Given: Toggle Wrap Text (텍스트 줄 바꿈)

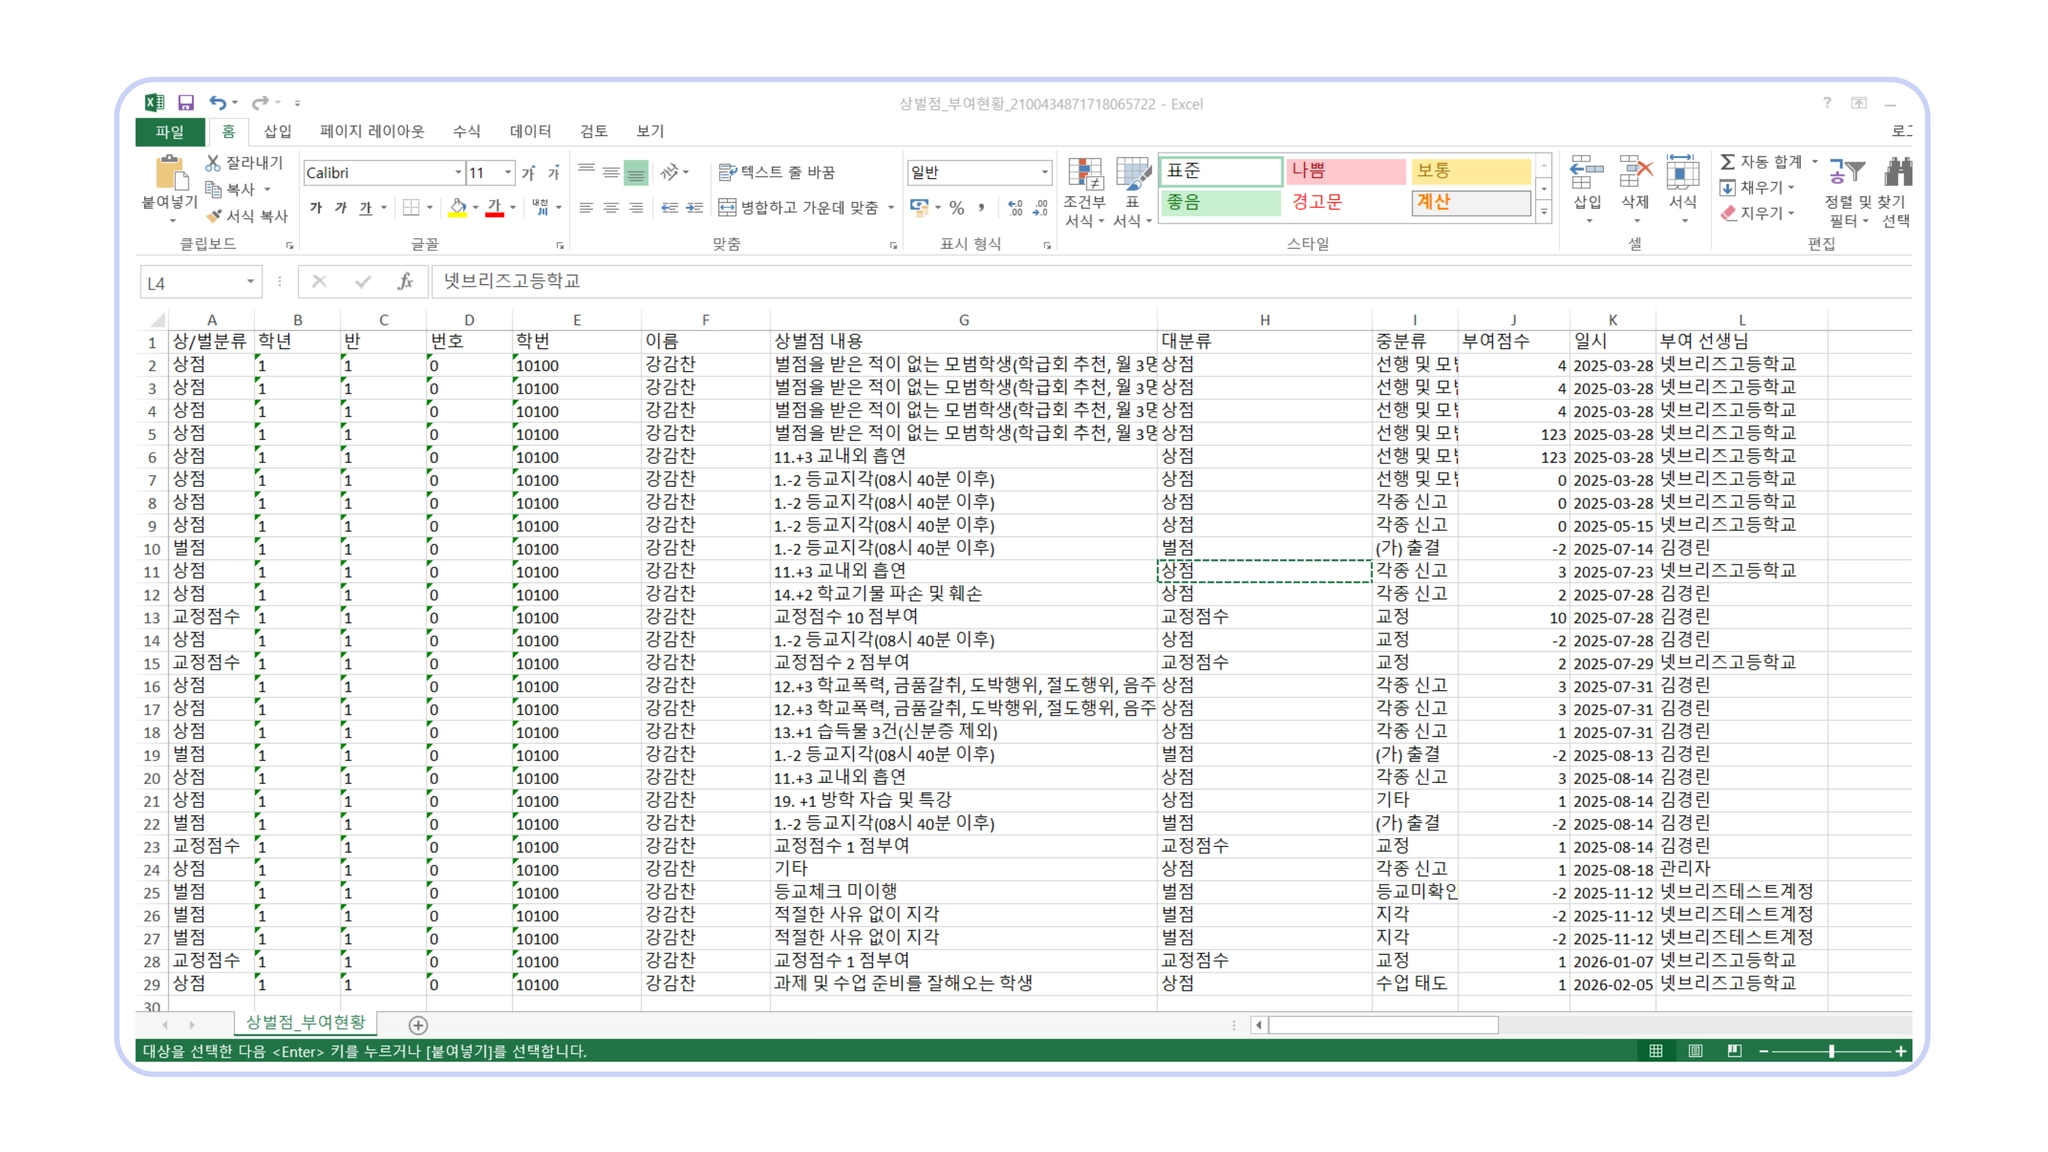Looking at the screenshot, I should (777, 172).
